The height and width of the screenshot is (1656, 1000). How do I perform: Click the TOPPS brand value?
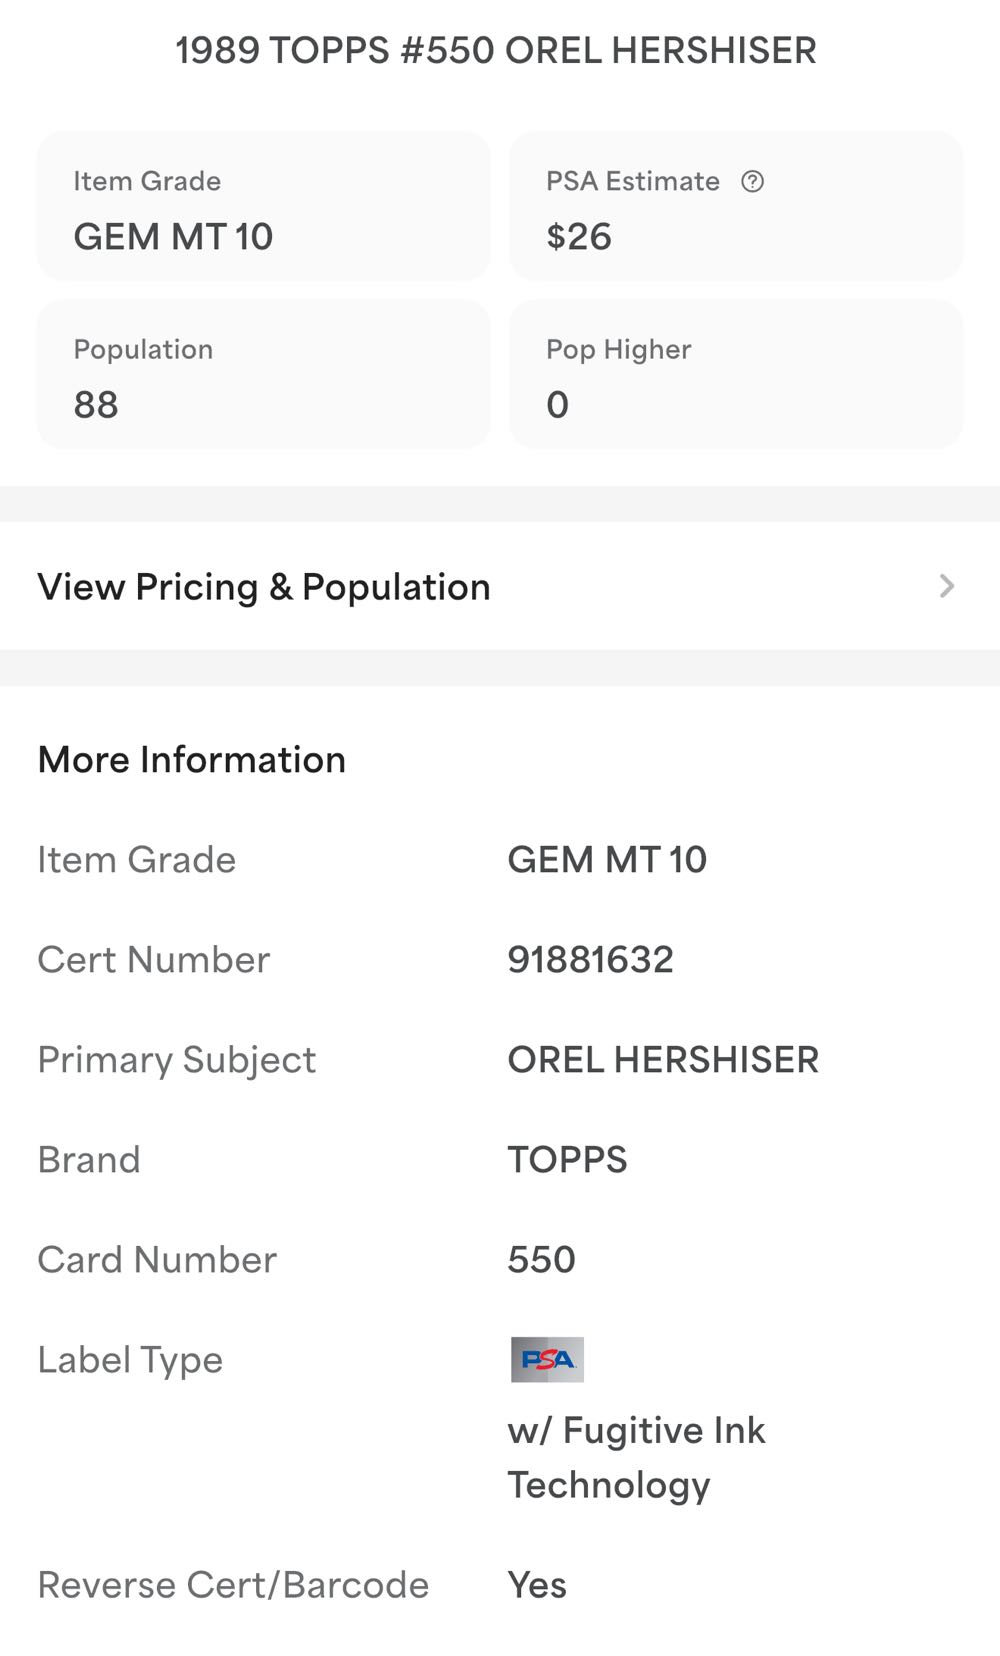567,1159
